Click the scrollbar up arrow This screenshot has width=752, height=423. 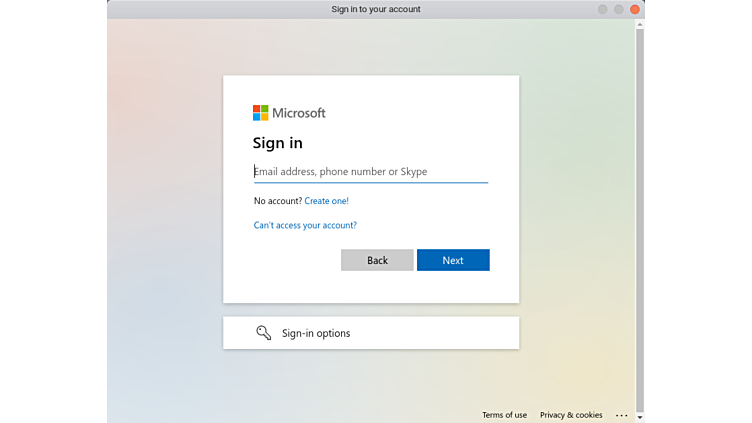640,24
